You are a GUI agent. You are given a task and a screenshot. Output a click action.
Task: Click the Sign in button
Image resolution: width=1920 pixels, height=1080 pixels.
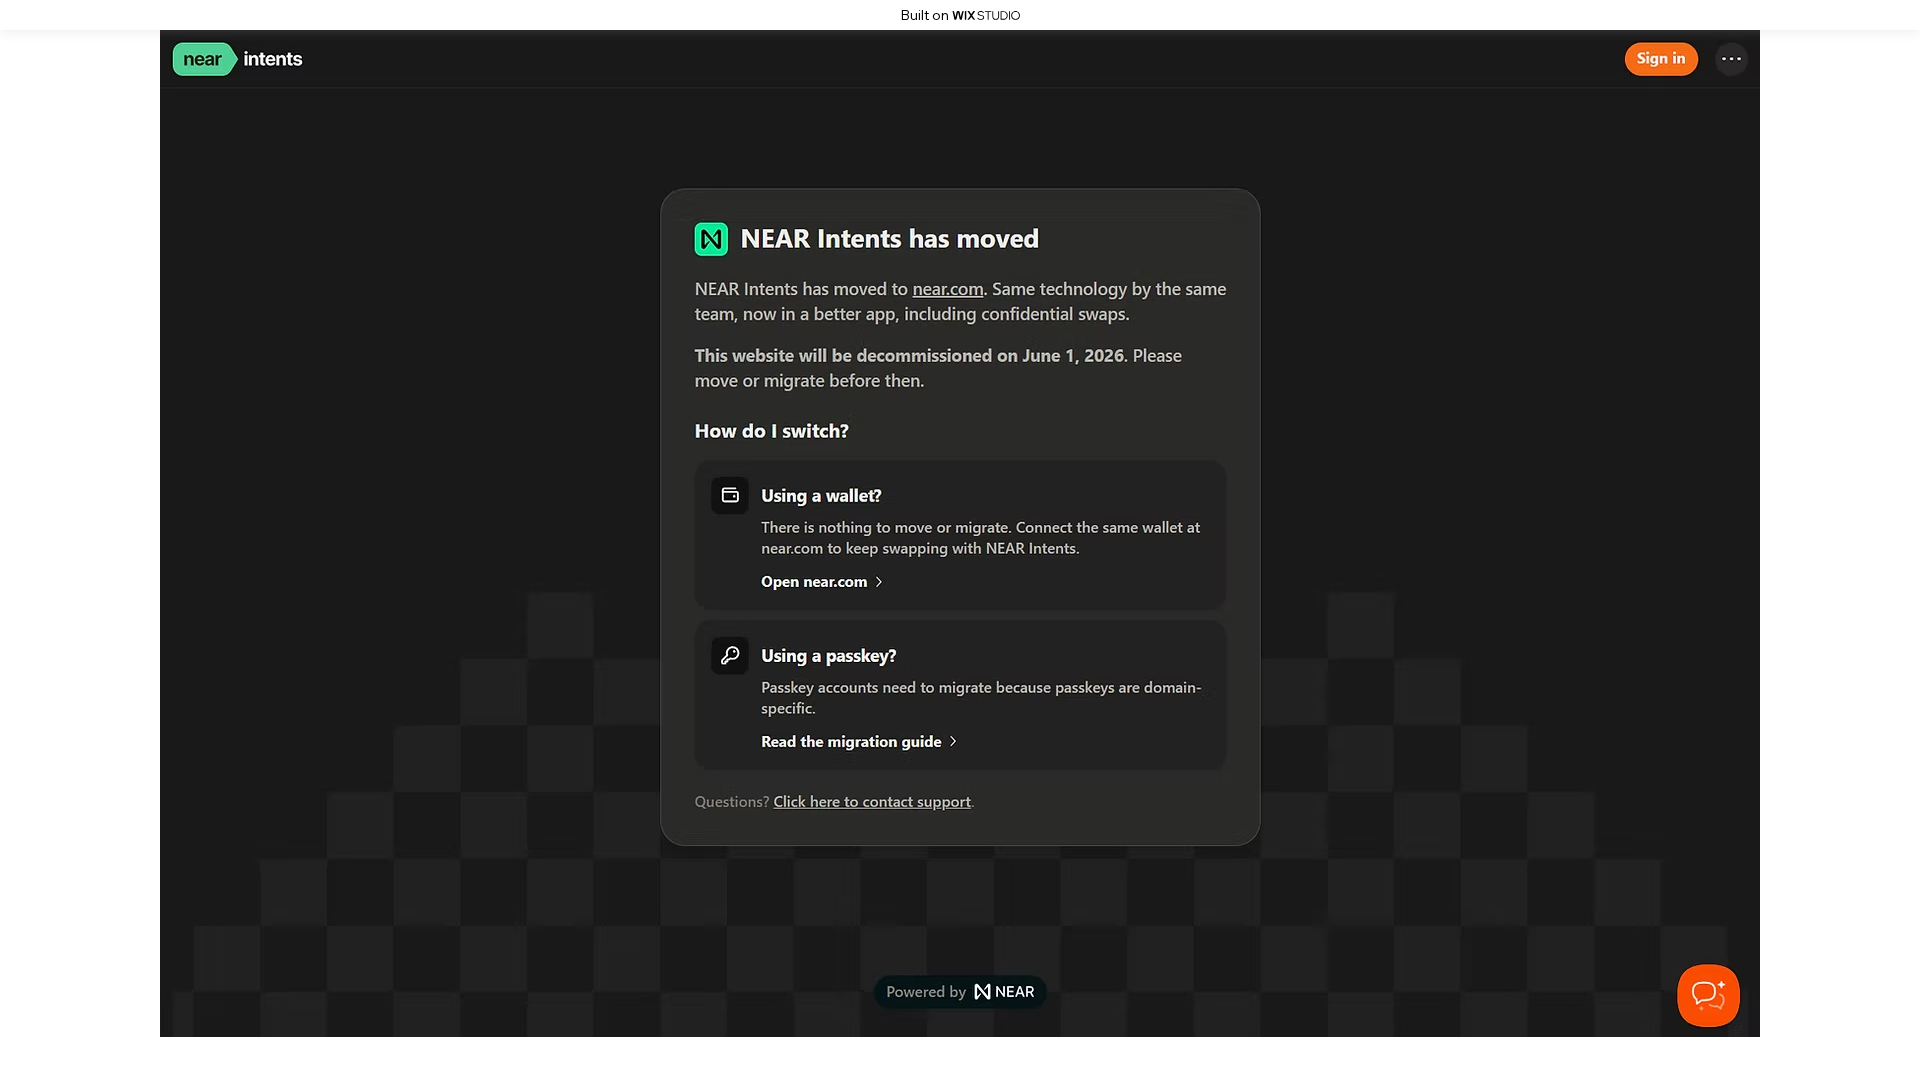point(1661,59)
